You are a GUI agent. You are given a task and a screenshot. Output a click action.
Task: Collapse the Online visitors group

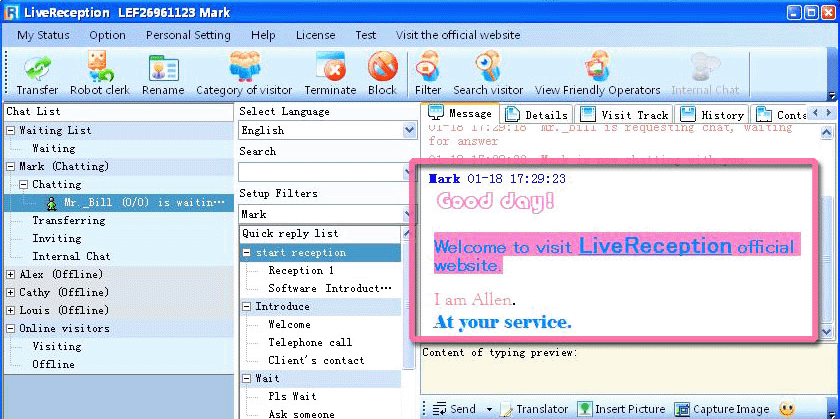(x=11, y=328)
